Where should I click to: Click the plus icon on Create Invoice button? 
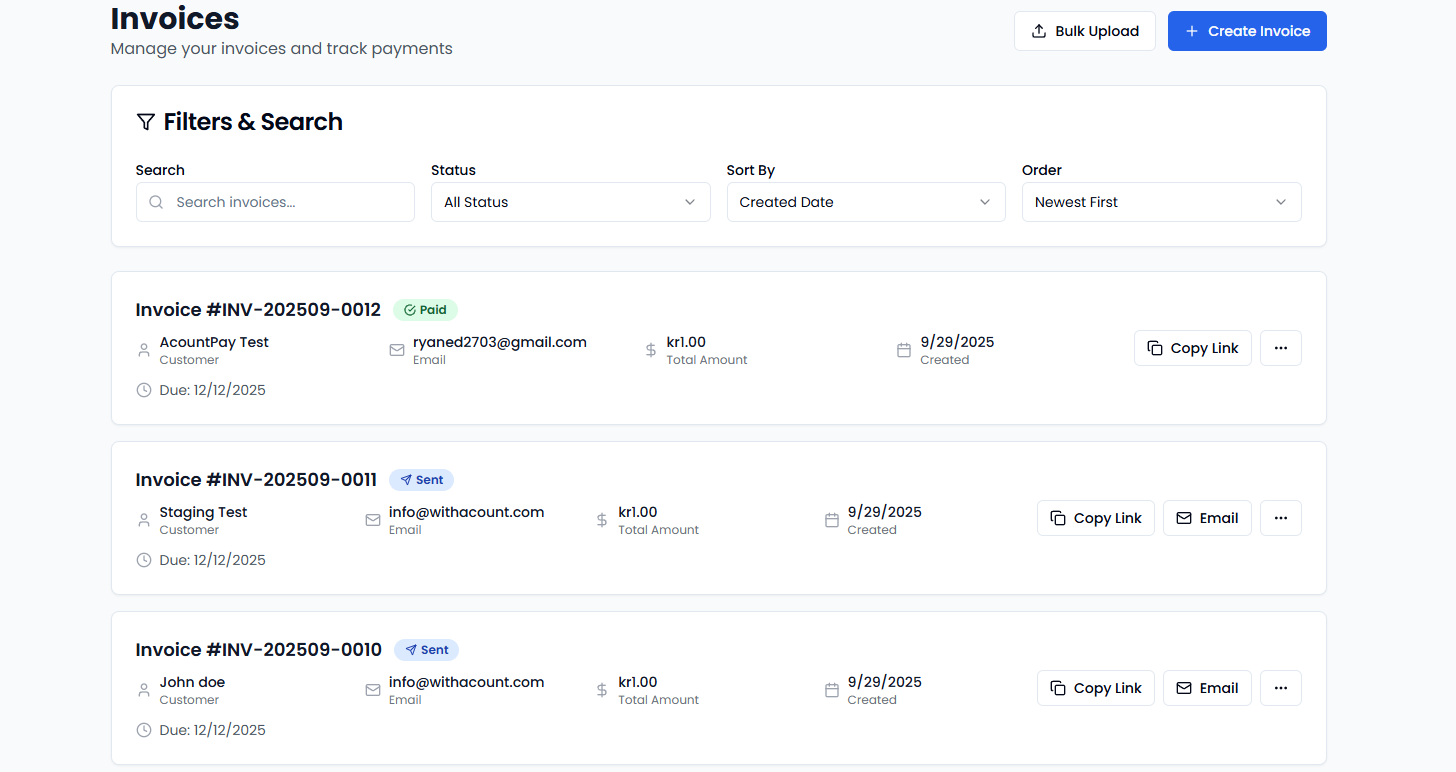pyautogui.click(x=1191, y=30)
